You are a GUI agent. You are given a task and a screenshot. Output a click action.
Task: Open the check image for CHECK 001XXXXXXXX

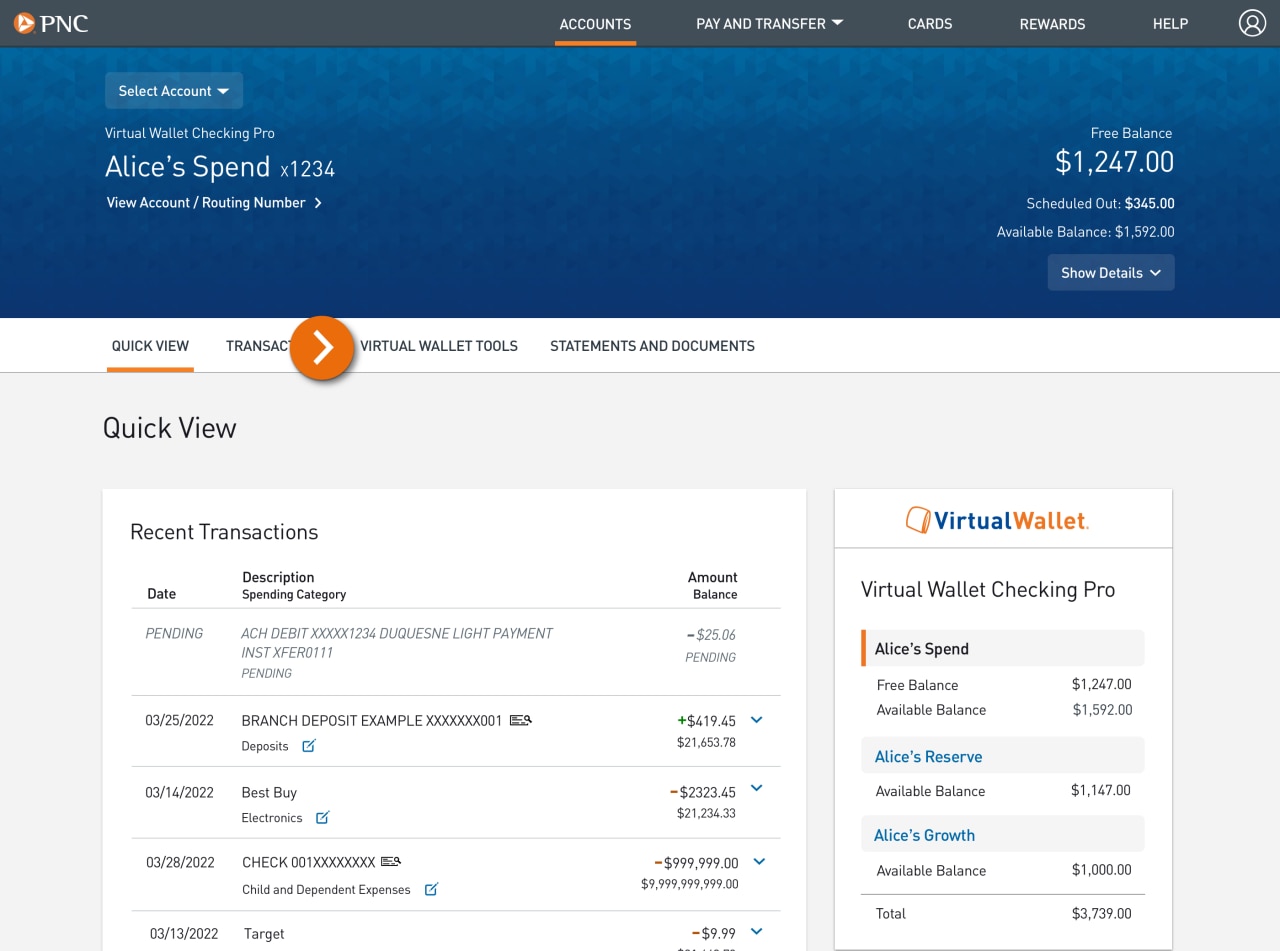click(390, 860)
